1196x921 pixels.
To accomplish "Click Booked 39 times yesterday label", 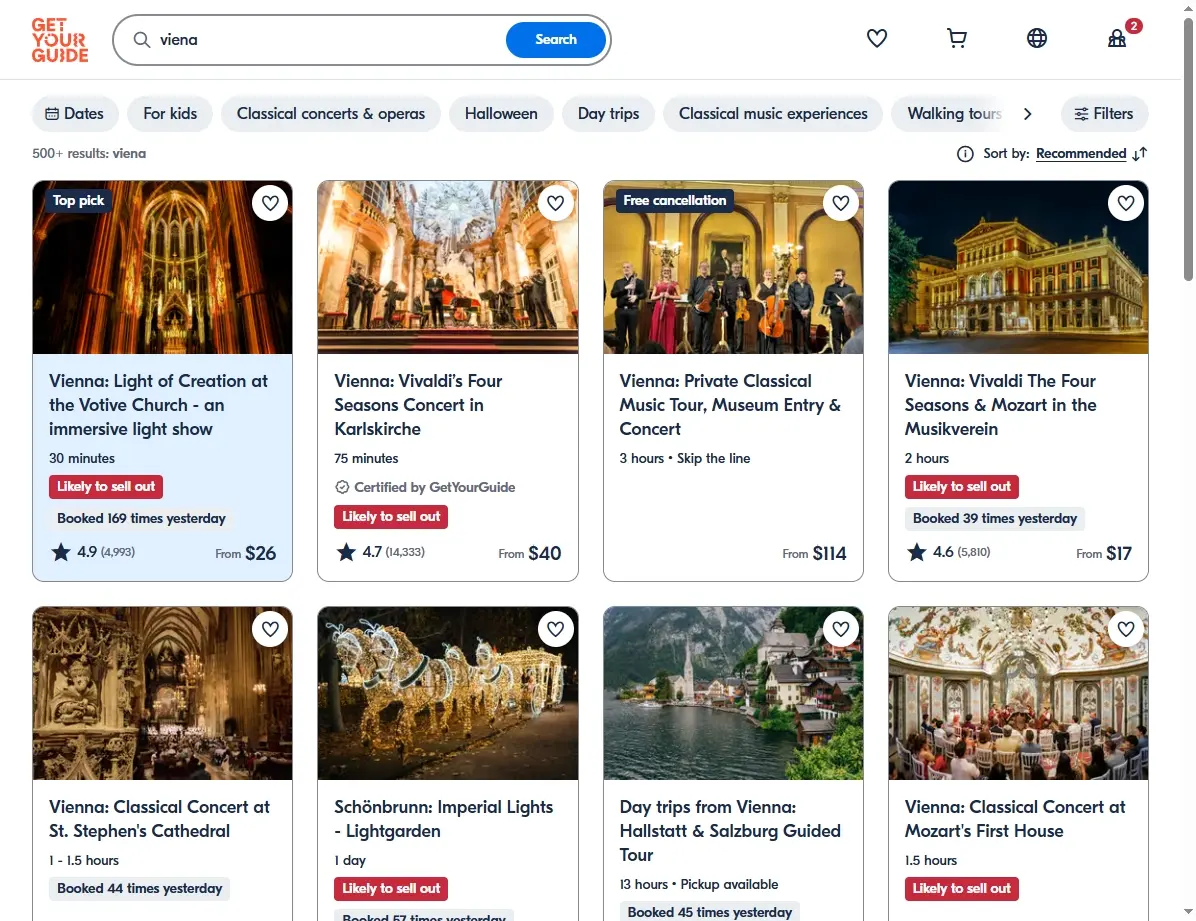I will [995, 518].
